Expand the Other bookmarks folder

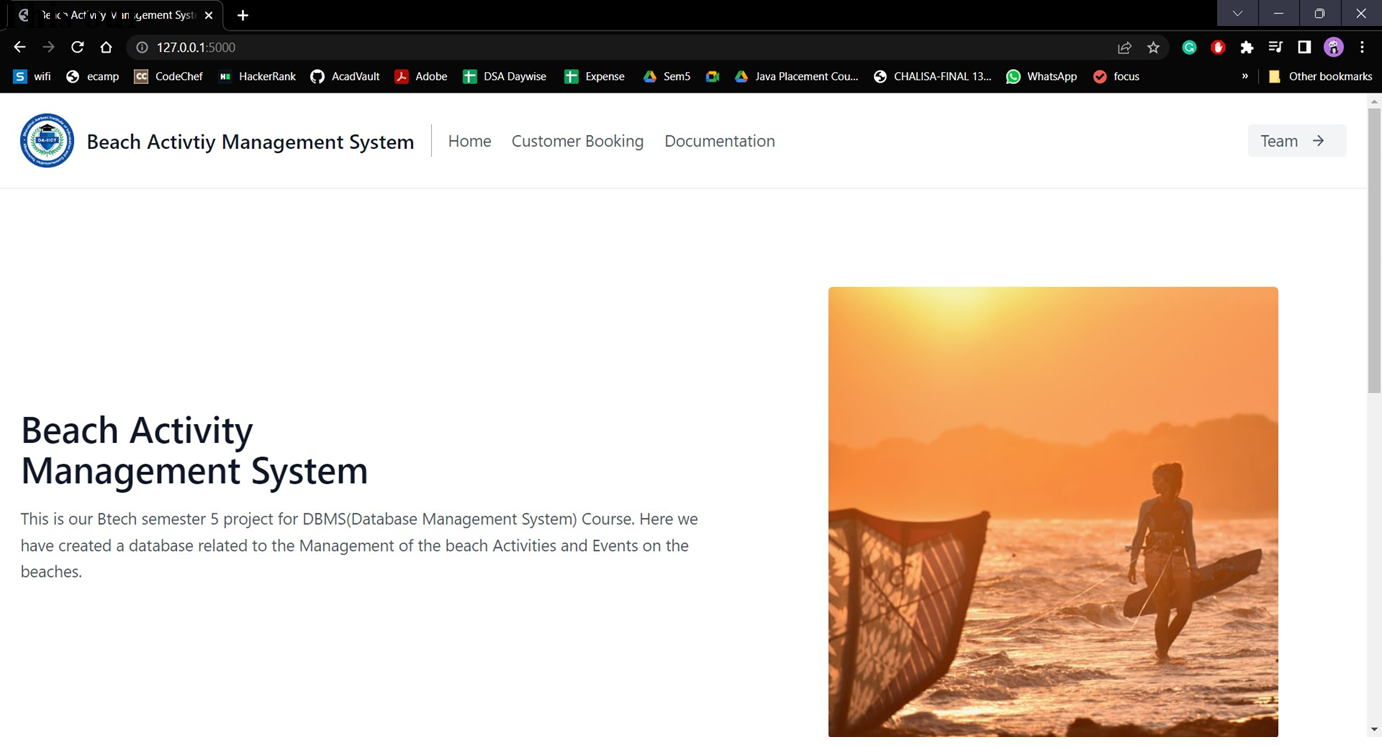coord(1320,76)
